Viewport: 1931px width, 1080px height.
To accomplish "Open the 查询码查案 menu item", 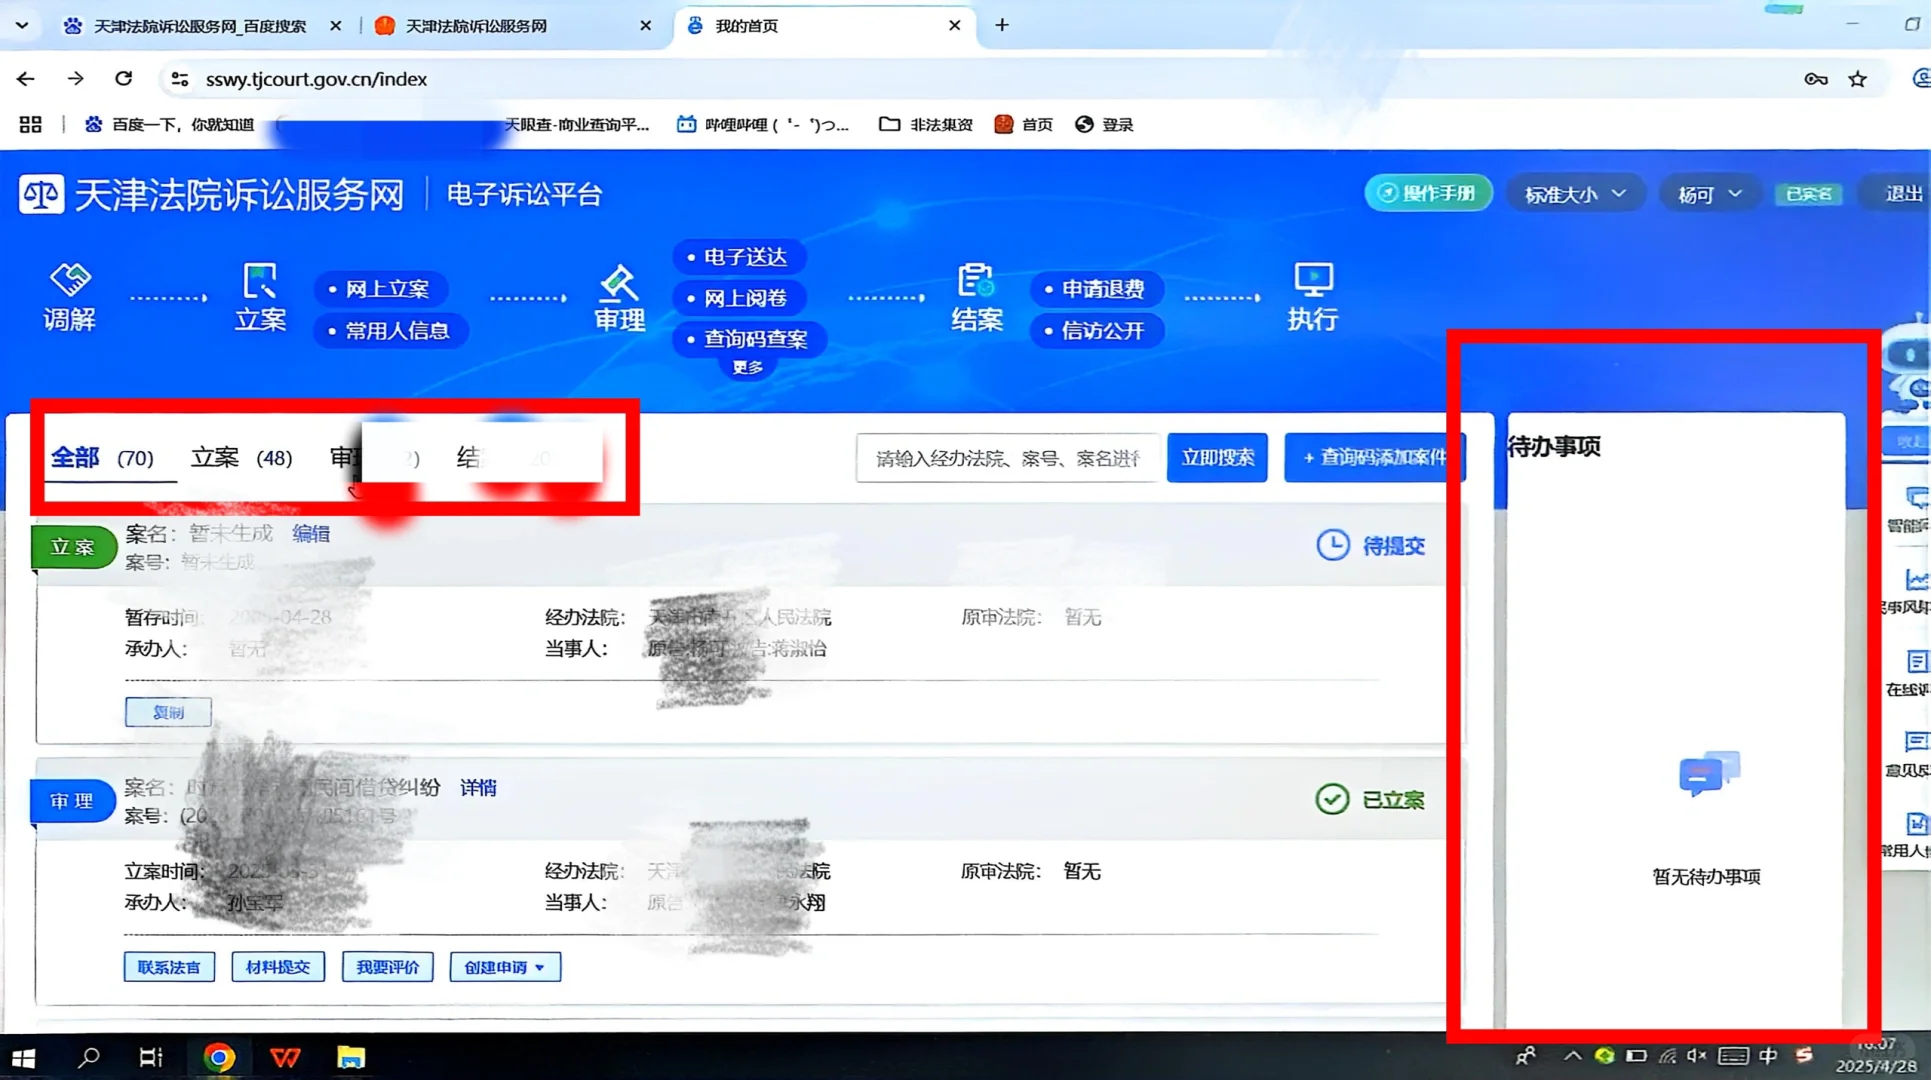I will (x=749, y=339).
